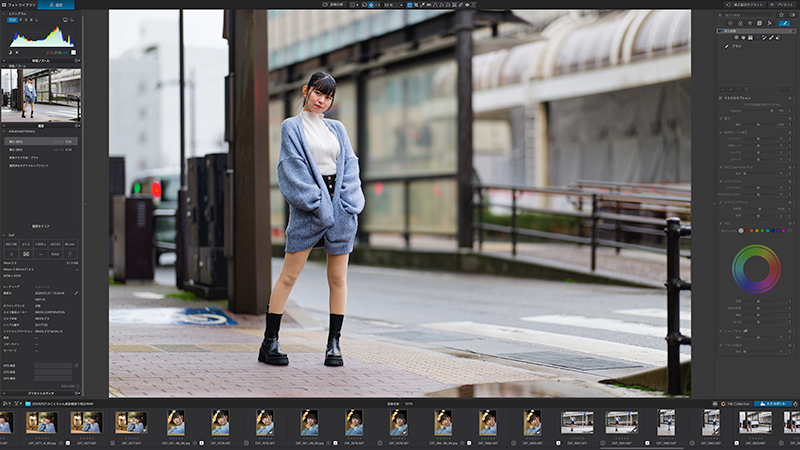
Task: Collapse the ヒストグラム palette
Action: (x=4, y=14)
